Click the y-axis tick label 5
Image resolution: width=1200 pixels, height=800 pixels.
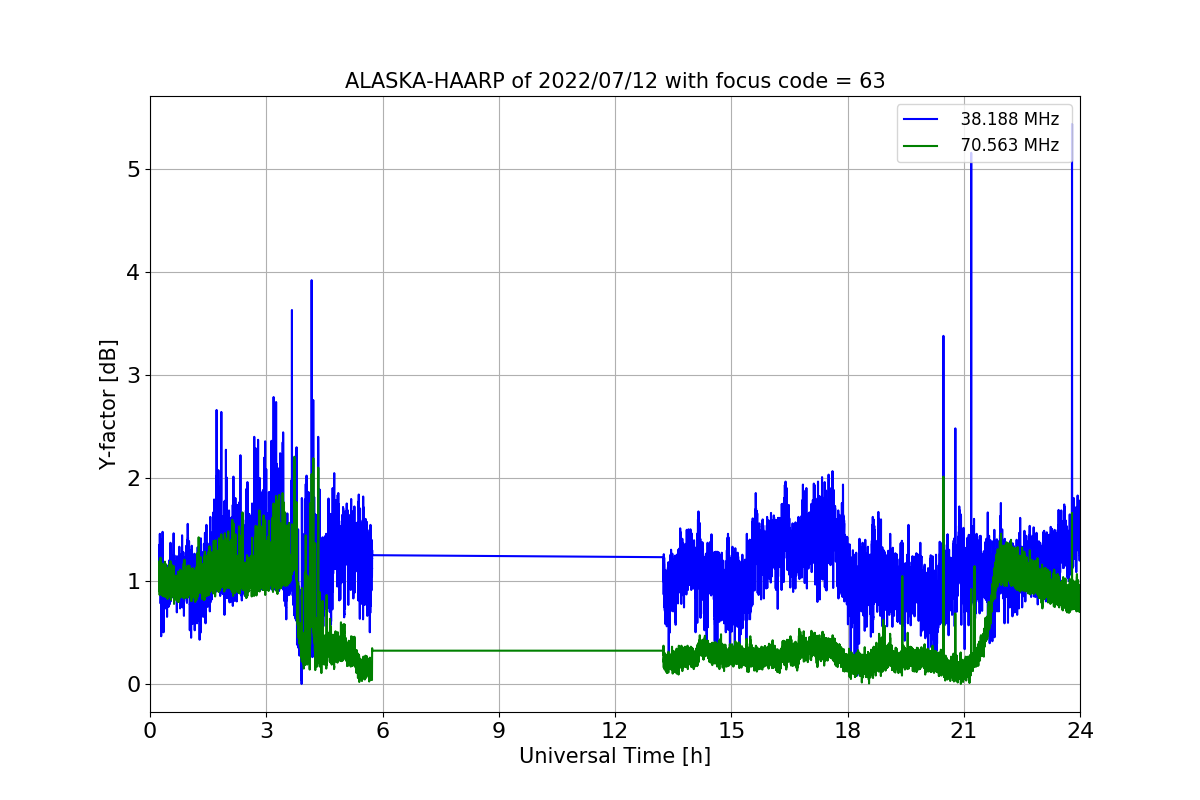[133, 169]
